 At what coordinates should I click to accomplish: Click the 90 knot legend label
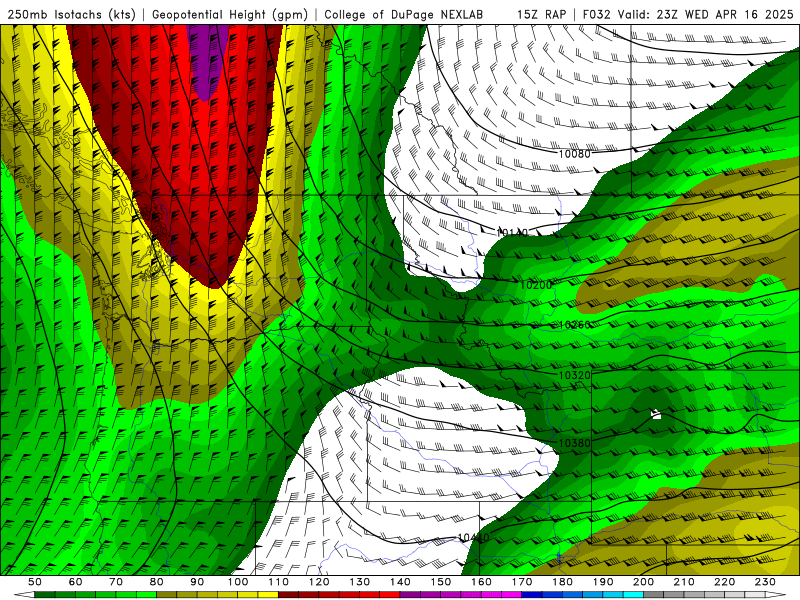[x=197, y=582]
